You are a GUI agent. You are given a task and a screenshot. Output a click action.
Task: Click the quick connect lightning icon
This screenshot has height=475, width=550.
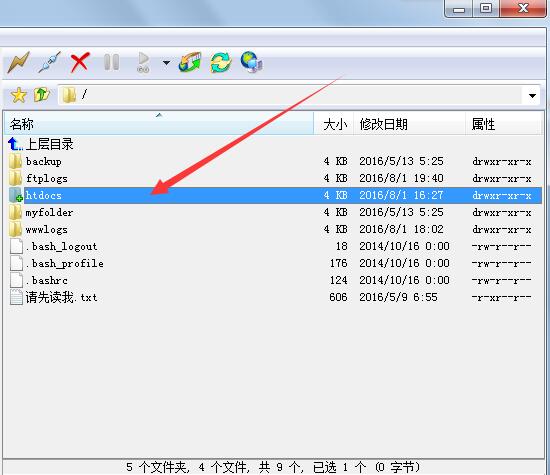(18, 62)
